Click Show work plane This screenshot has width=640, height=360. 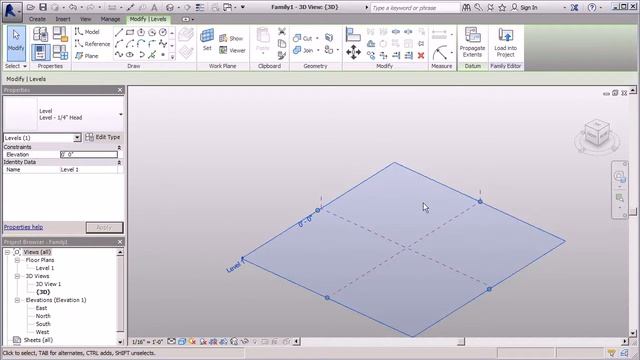click(231, 38)
